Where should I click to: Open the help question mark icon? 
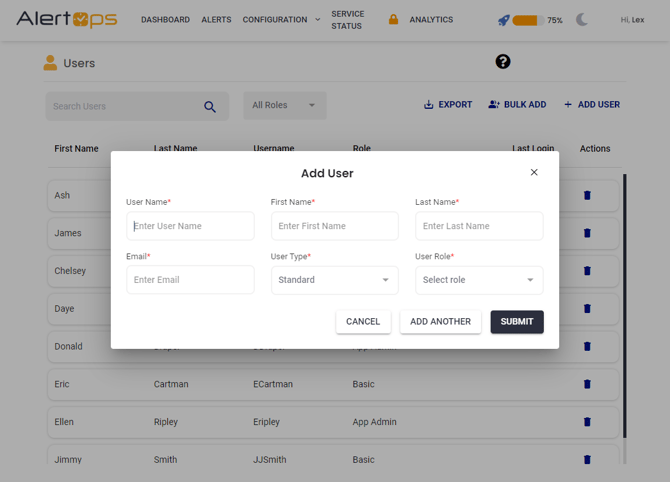tap(503, 62)
